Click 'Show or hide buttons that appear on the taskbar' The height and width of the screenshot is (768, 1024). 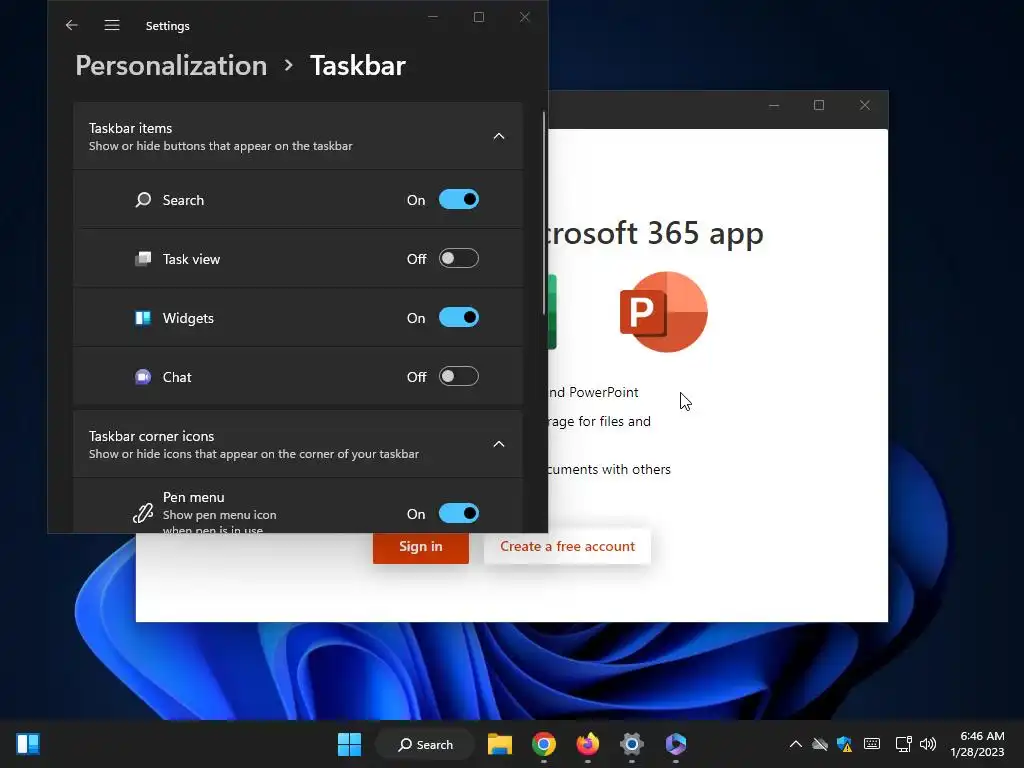coord(221,146)
